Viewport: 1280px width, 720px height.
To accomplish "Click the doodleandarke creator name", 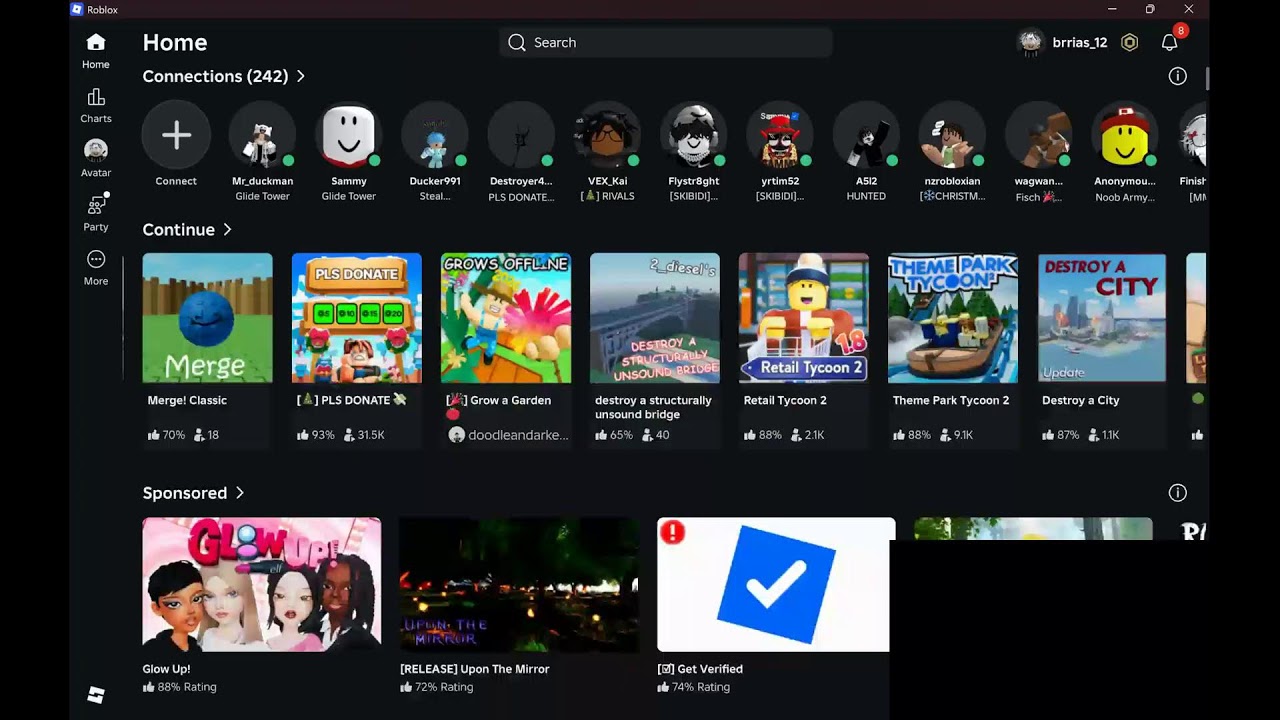I will coord(518,435).
